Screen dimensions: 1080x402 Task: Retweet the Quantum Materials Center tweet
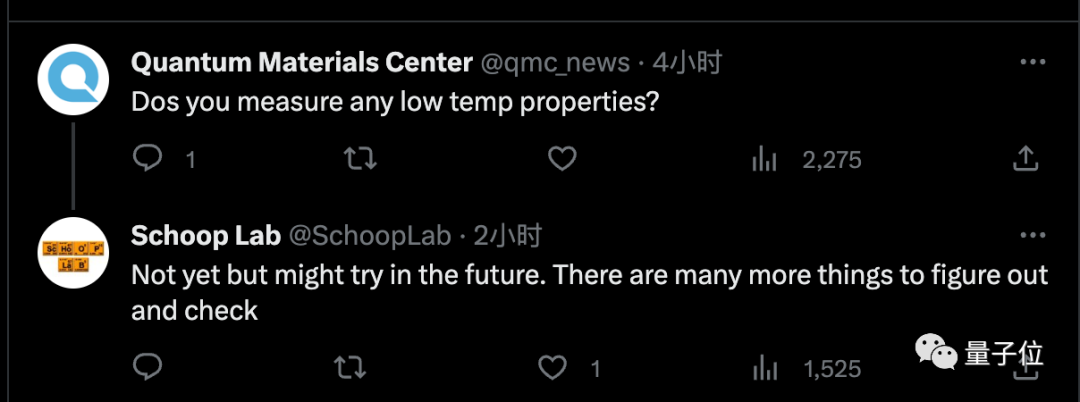pyautogui.click(x=355, y=158)
